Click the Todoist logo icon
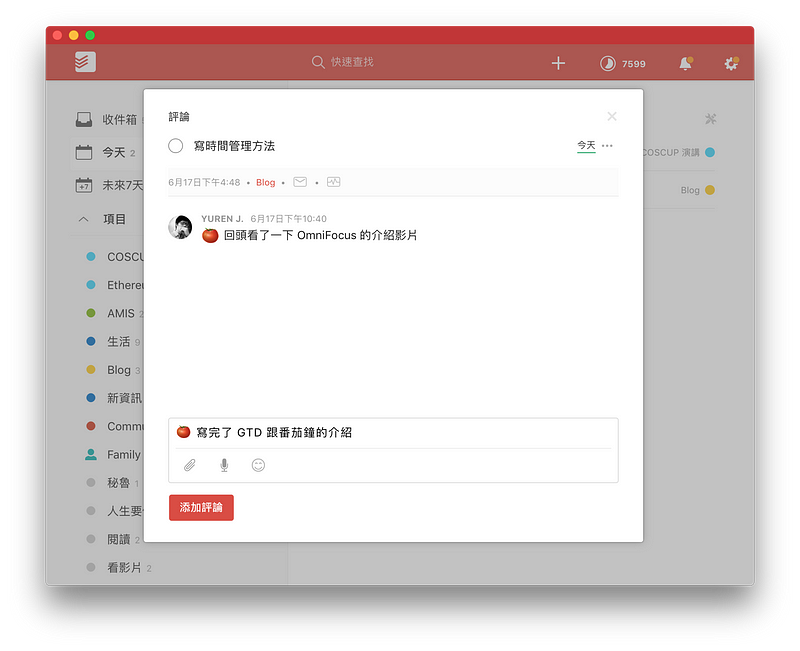800x651 pixels. click(85, 63)
